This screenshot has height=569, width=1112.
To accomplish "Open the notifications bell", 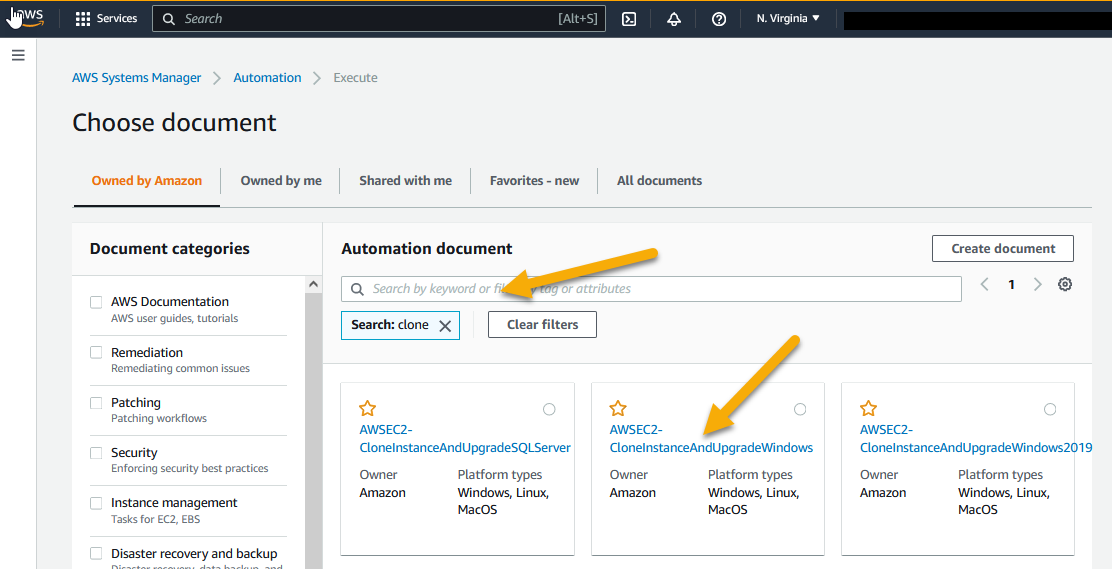I will [x=674, y=19].
